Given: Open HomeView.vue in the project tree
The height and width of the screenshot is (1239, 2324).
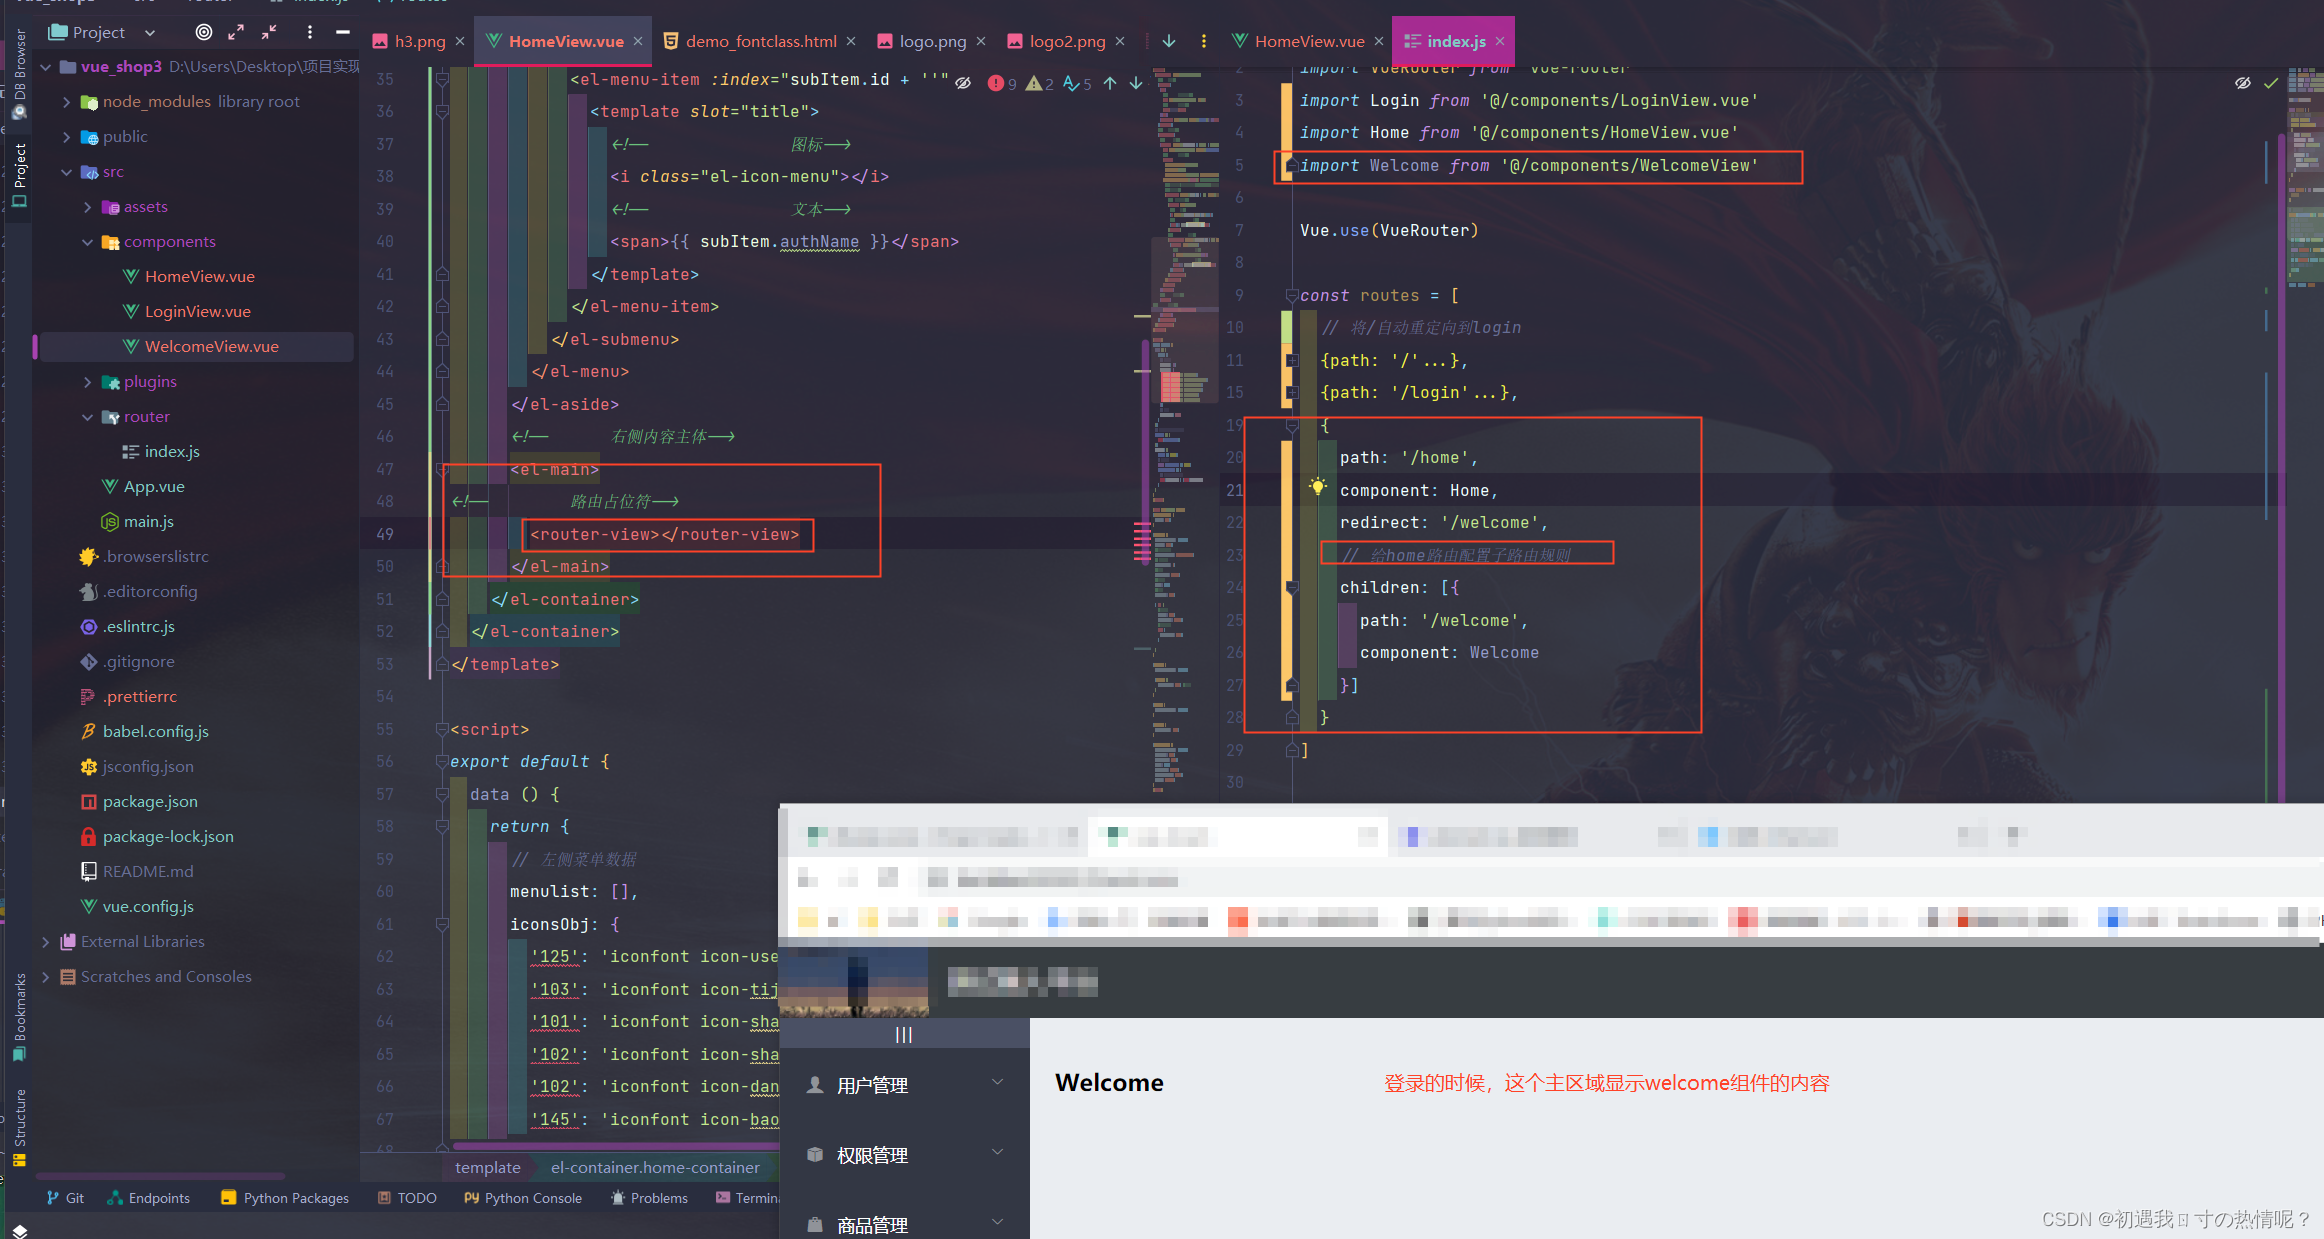Looking at the screenshot, I should tap(199, 277).
